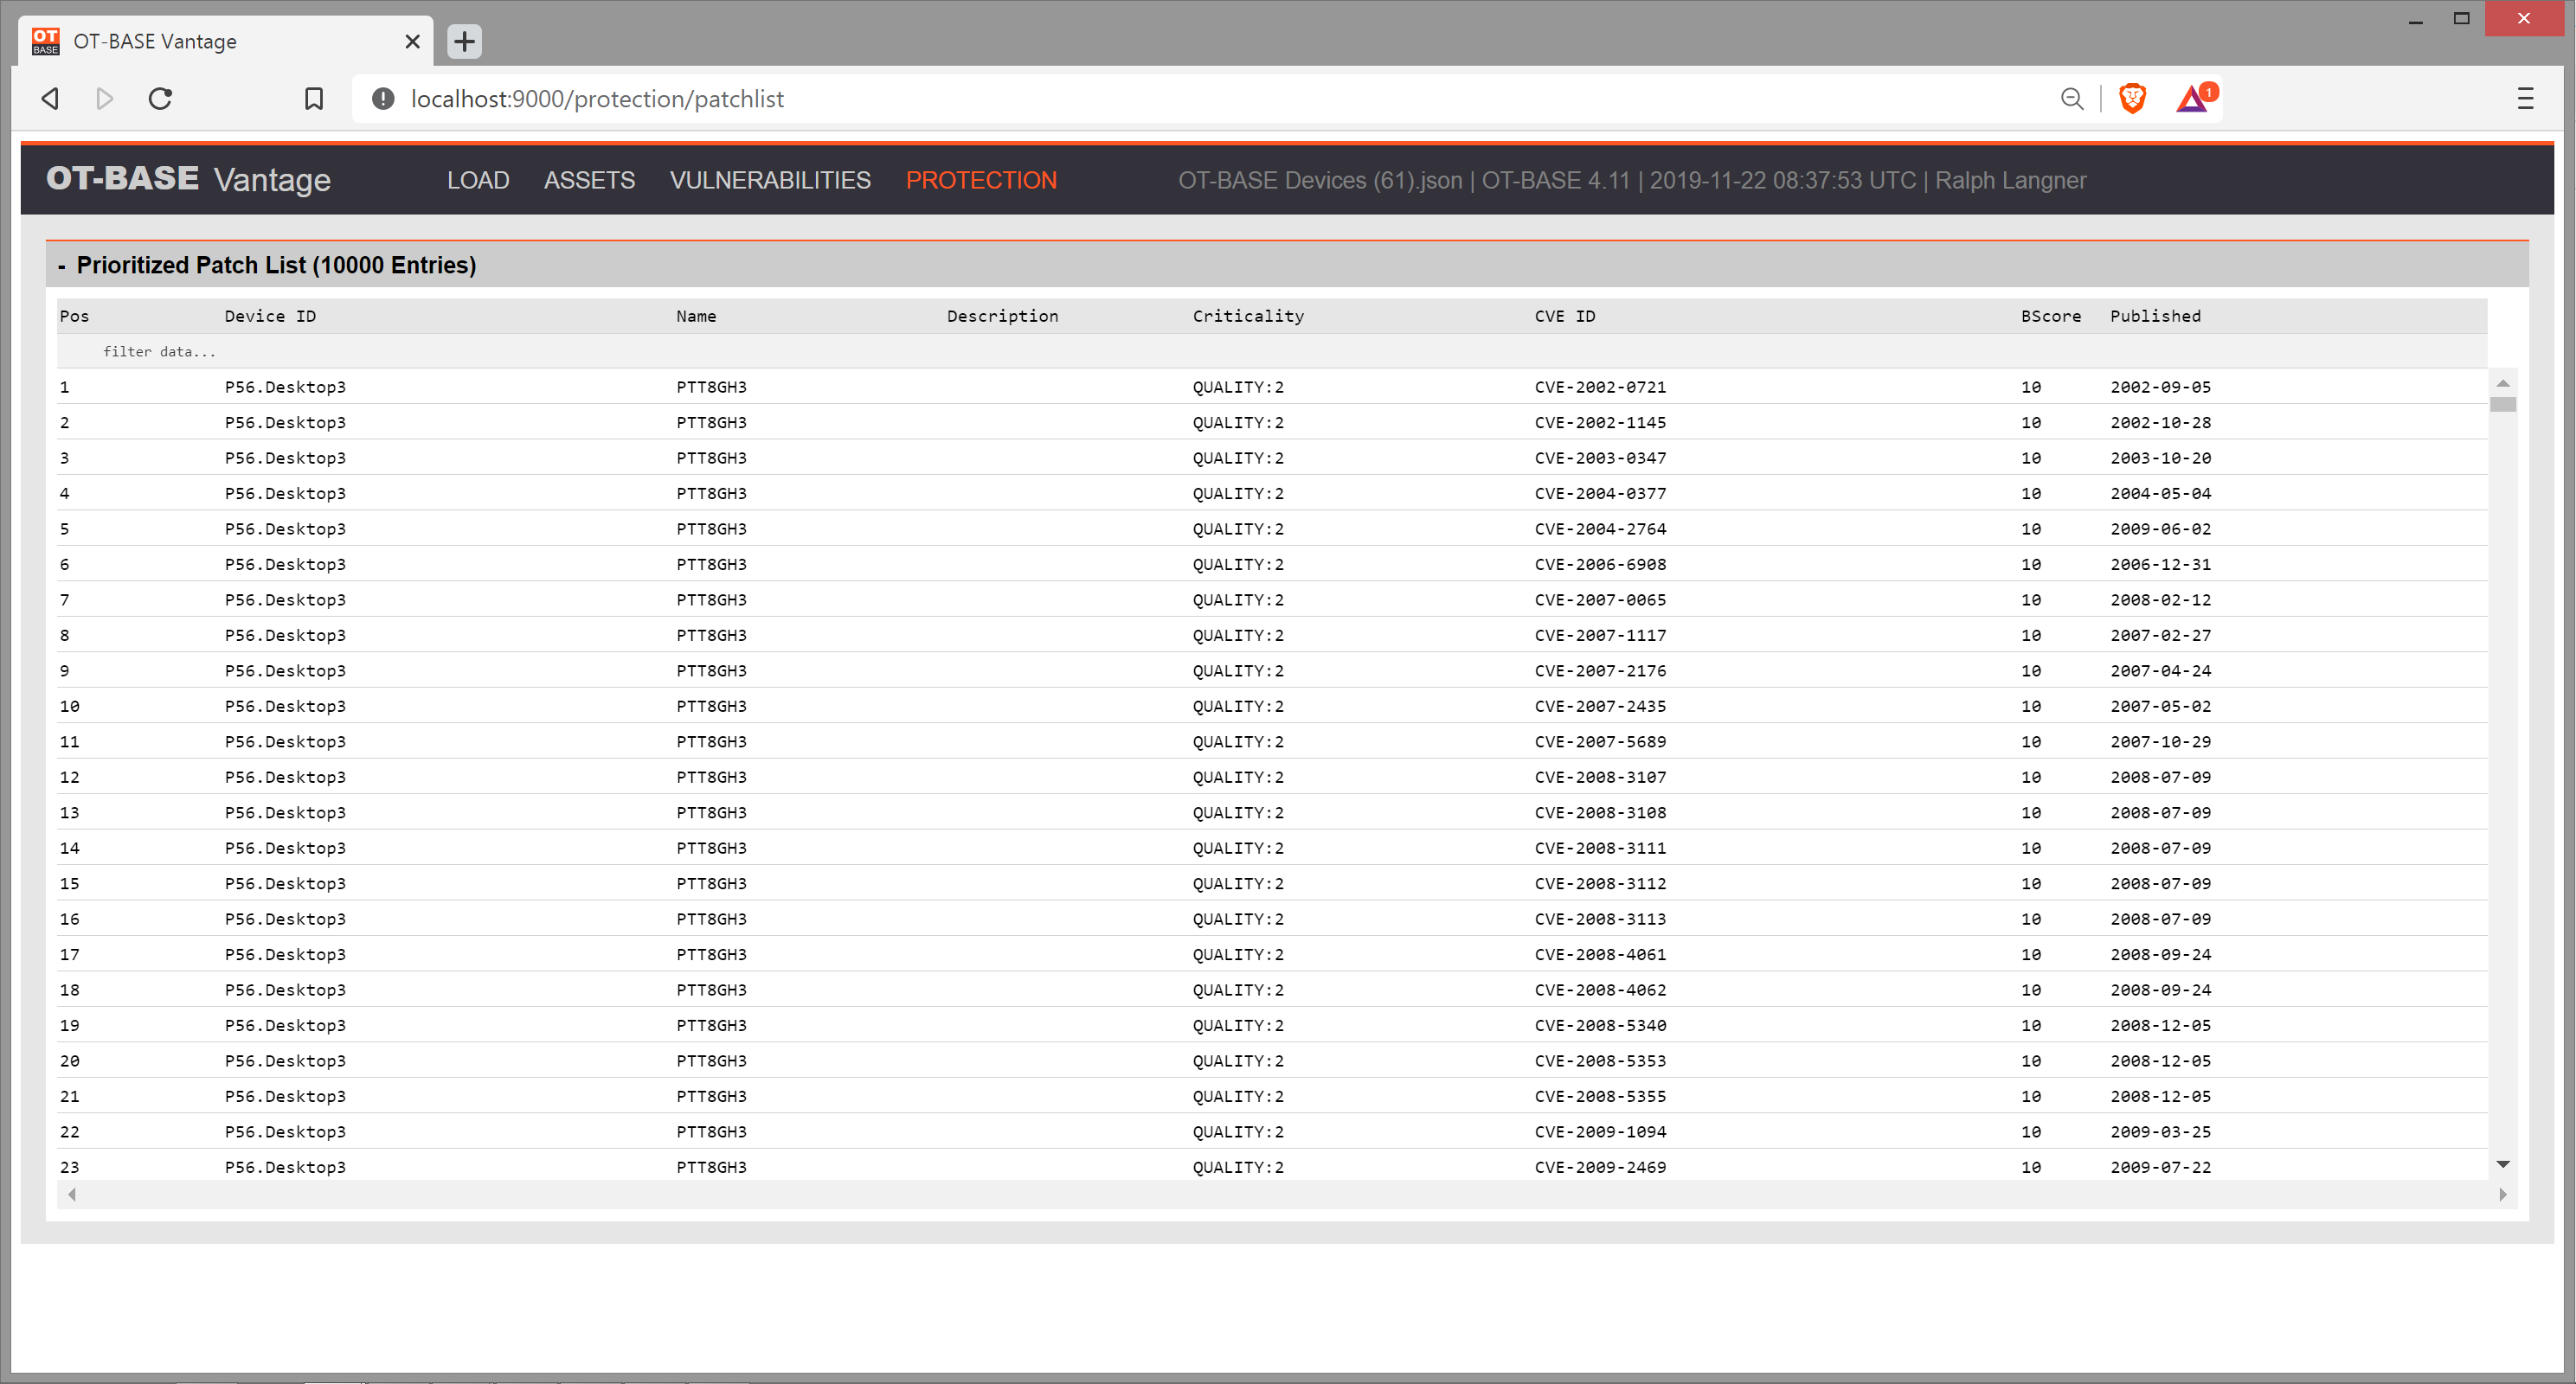Click PTT8GH3 name in row 12
The width and height of the screenshot is (2576, 1384).
click(711, 777)
